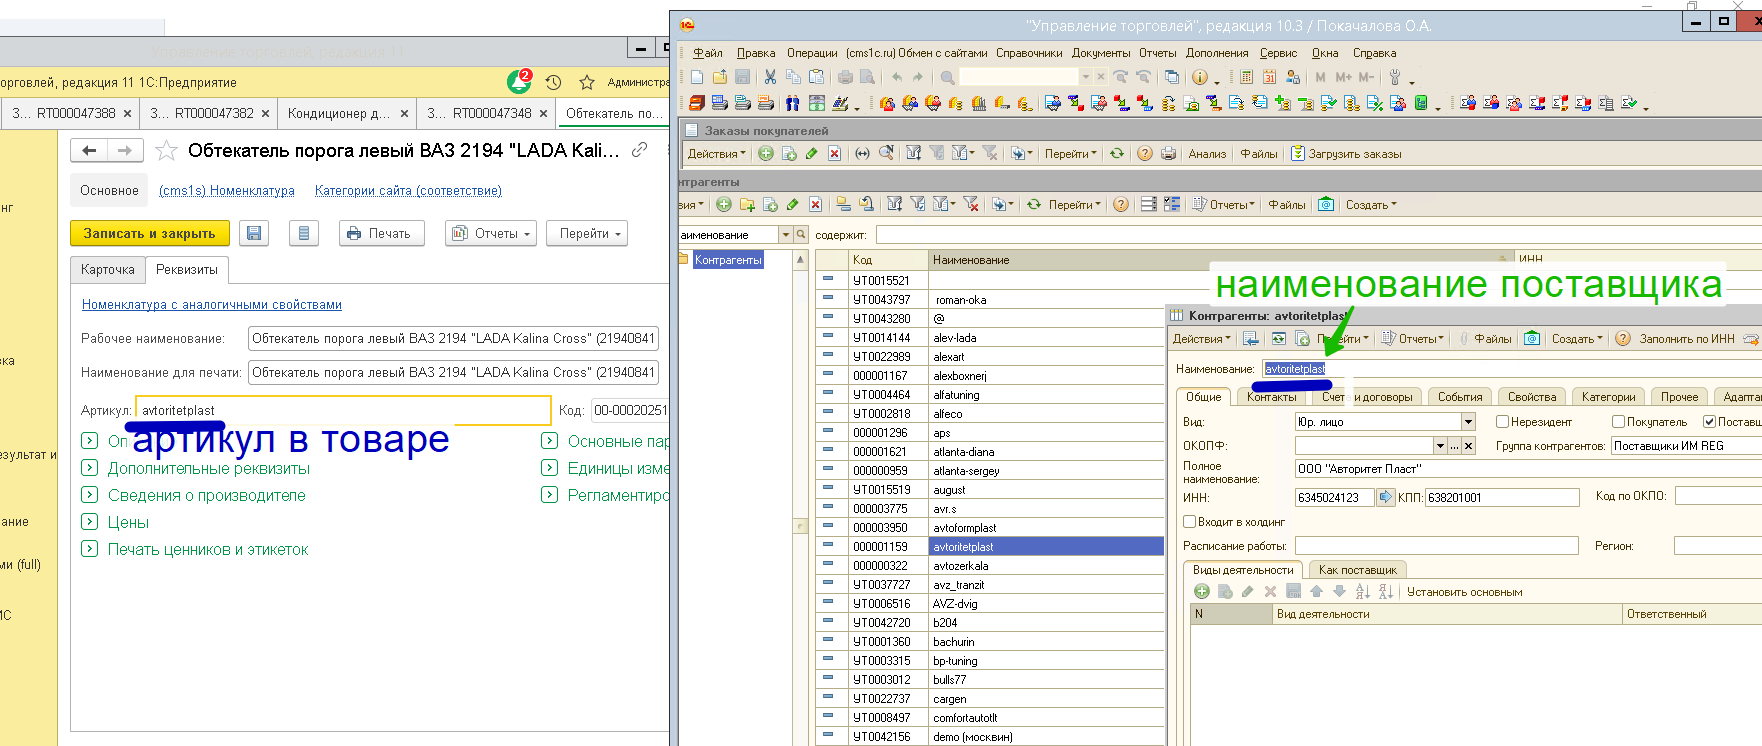The width and height of the screenshot is (1762, 746).
Task: Open the Справочники menu
Action: click(1029, 53)
